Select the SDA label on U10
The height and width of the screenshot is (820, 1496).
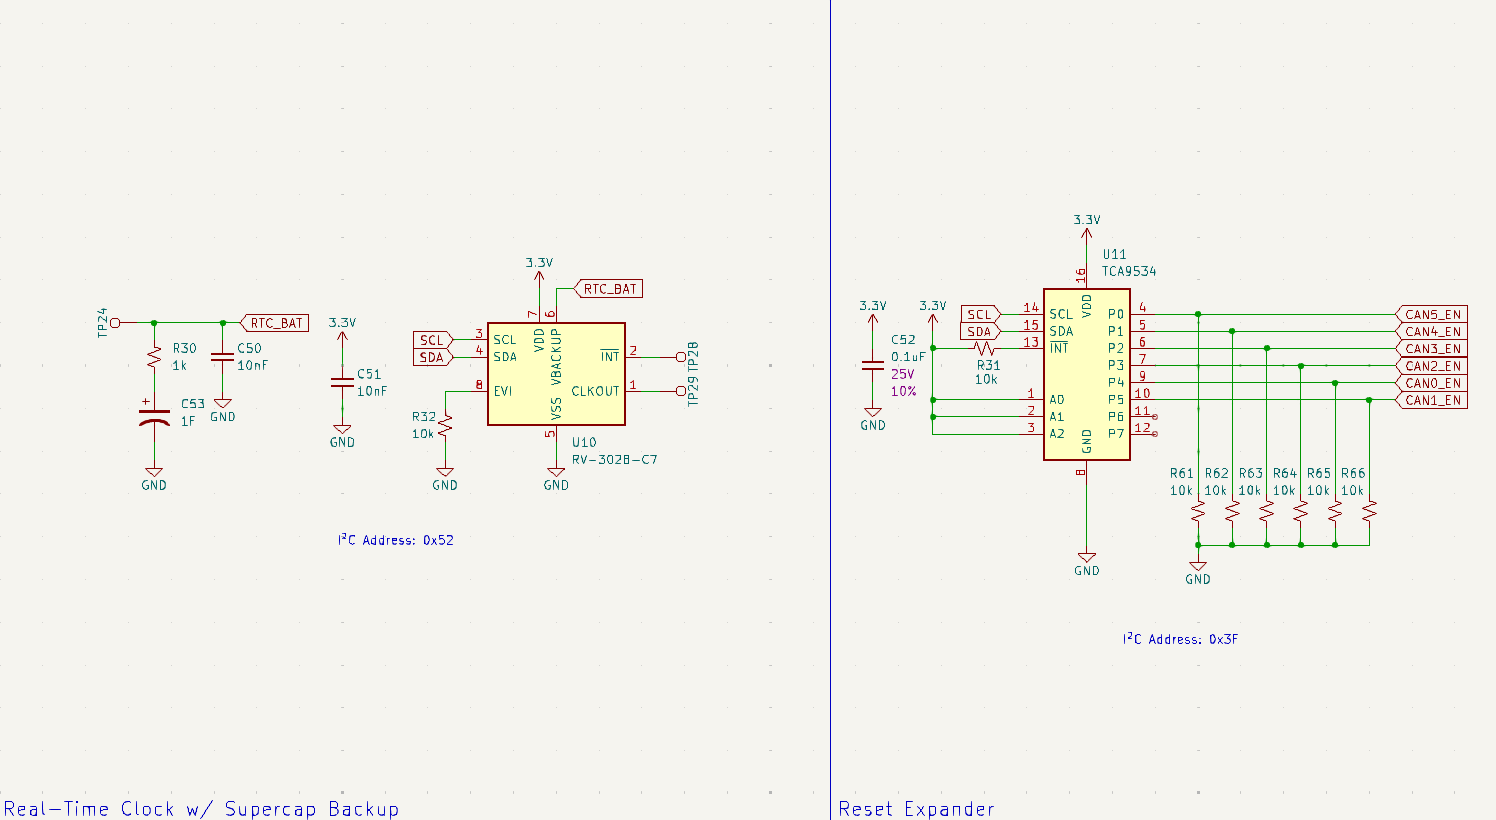[433, 357]
